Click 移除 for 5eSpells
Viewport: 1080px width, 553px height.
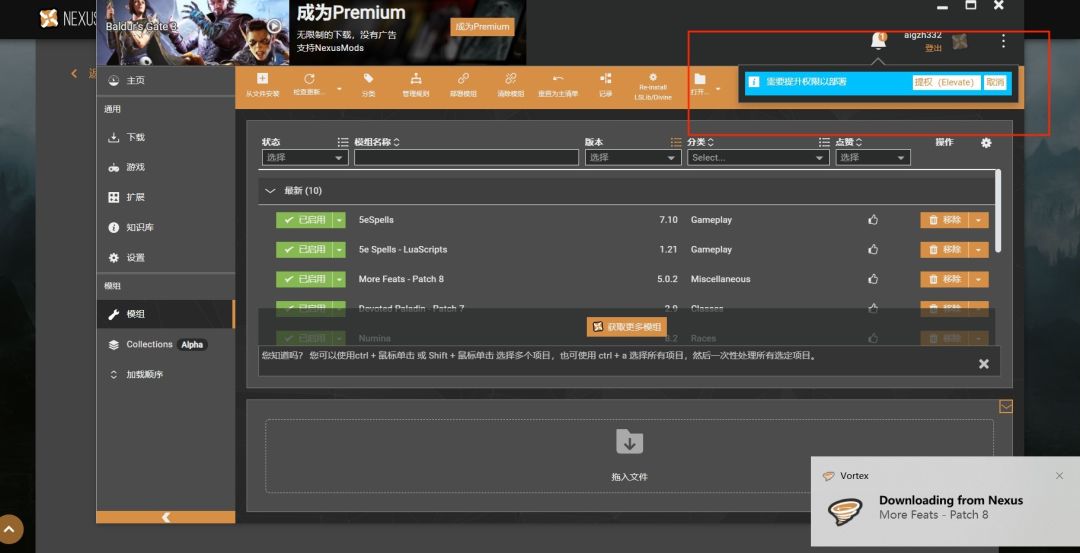click(944, 220)
